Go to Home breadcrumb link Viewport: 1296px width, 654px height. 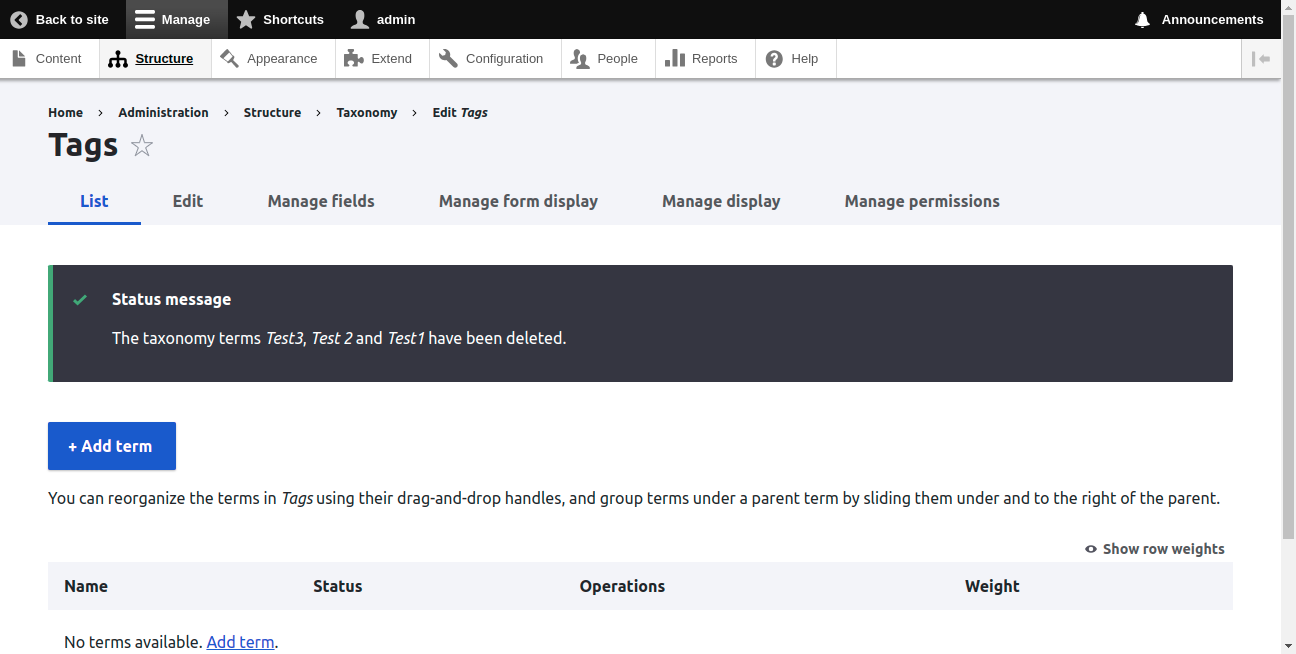(x=66, y=113)
